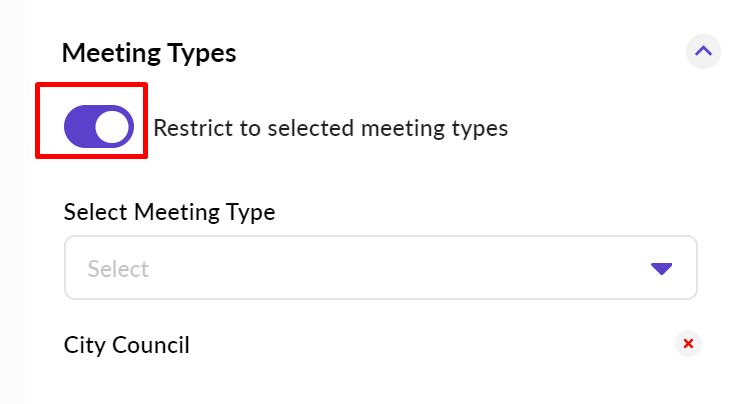
Task: Click the "Restrict to selected meeting types" label
Action: coord(330,128)
